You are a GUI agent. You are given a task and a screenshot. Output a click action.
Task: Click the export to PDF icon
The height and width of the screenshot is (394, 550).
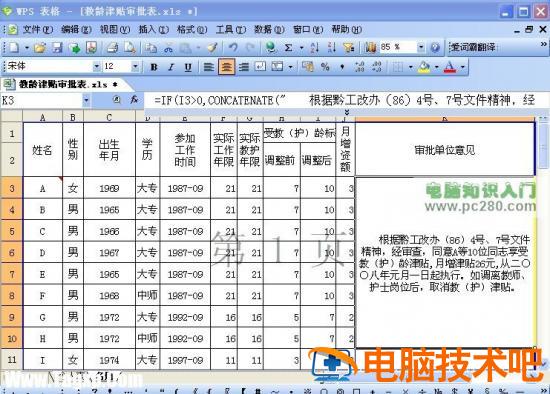(x=92, y=47)
